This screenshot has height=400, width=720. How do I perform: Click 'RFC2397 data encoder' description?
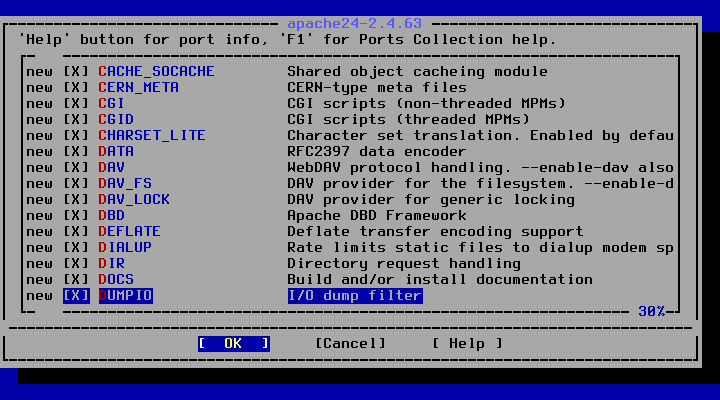pyautogui.click(x=377, y=152)
